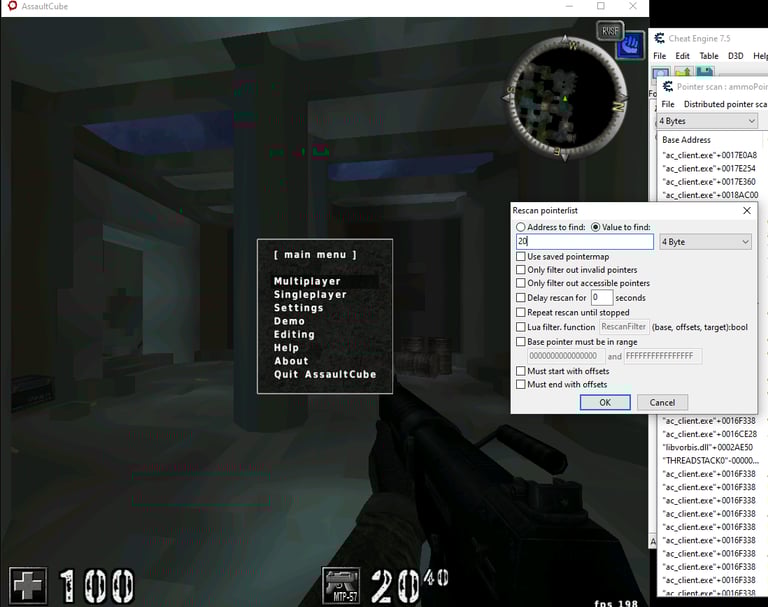Click the Cheat Engine open-file folder toolbar icon
The height and width of the screenshot is (607, 768).
tap(684, 72)
